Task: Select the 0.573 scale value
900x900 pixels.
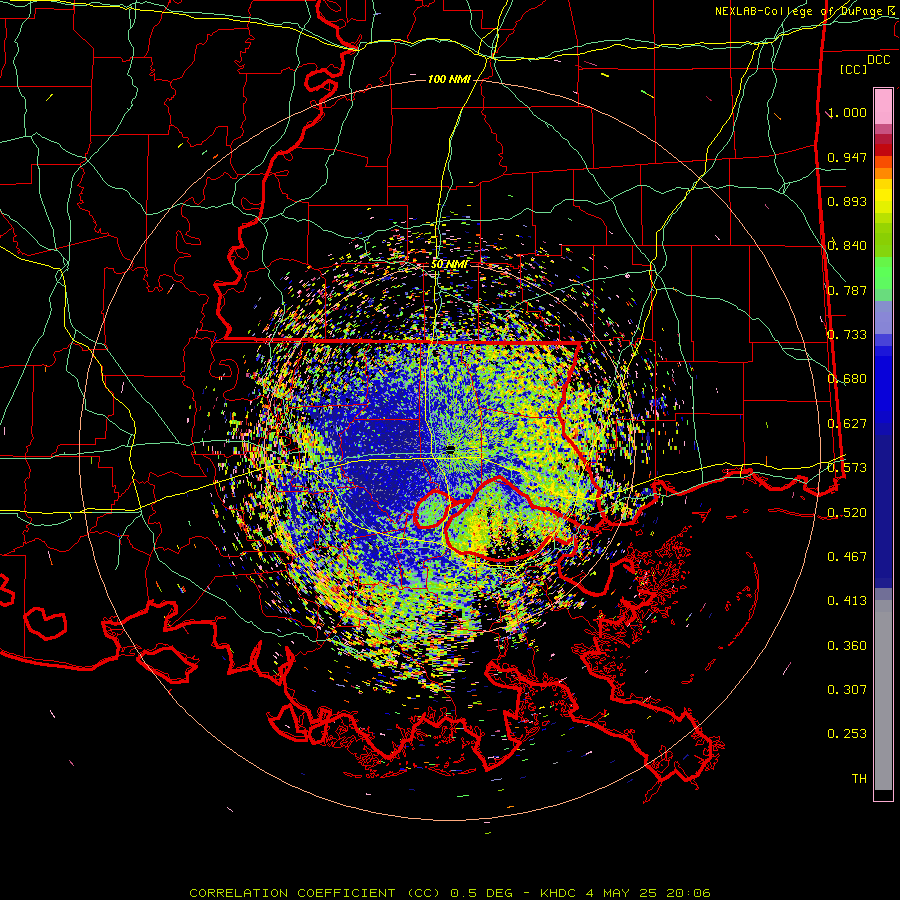Action: tap(847, 468)
